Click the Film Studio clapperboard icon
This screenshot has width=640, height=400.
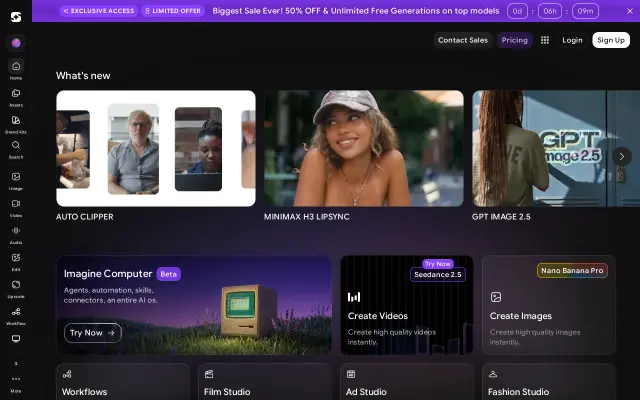[209, 374]
